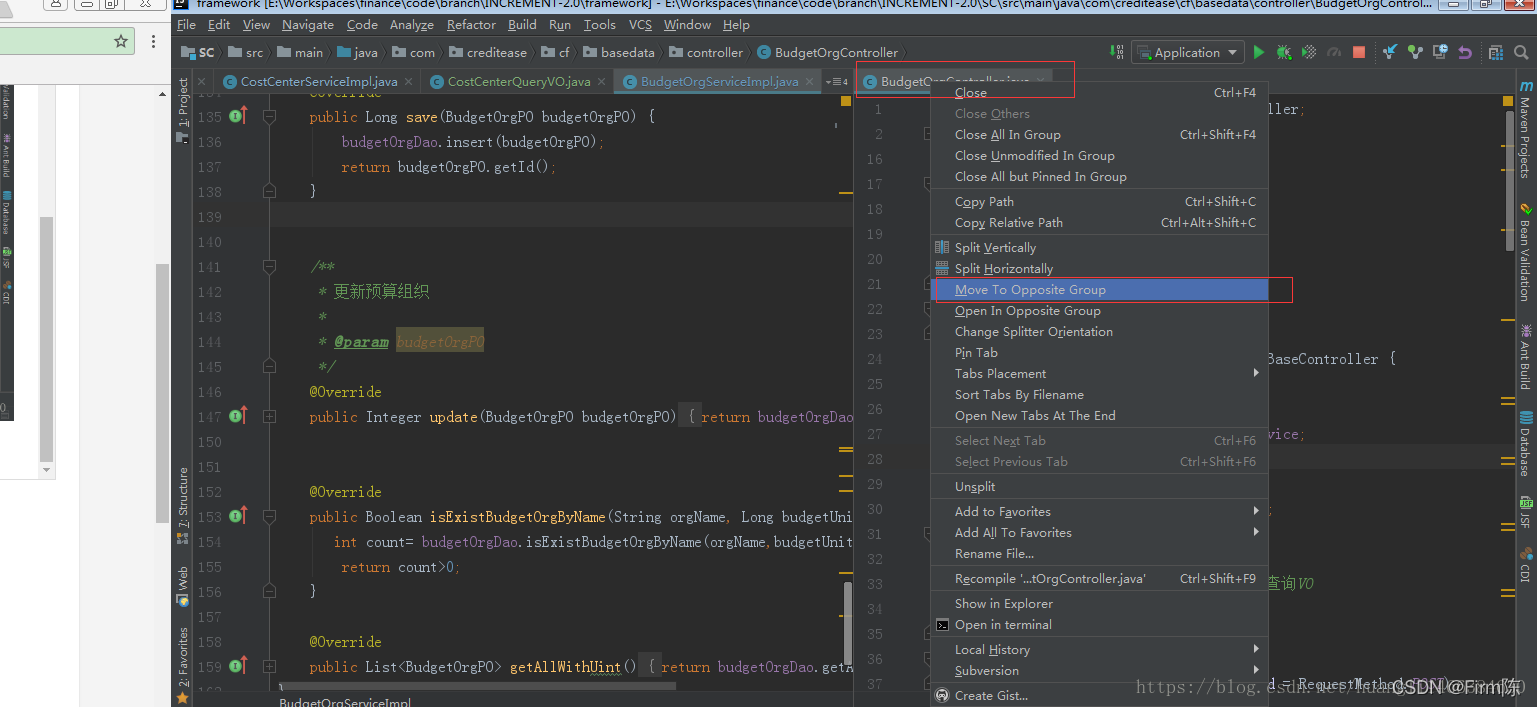Click the basedata breadcrumb folder
1537x707 pixels.
pyautogui.click(x=619, y=52)
